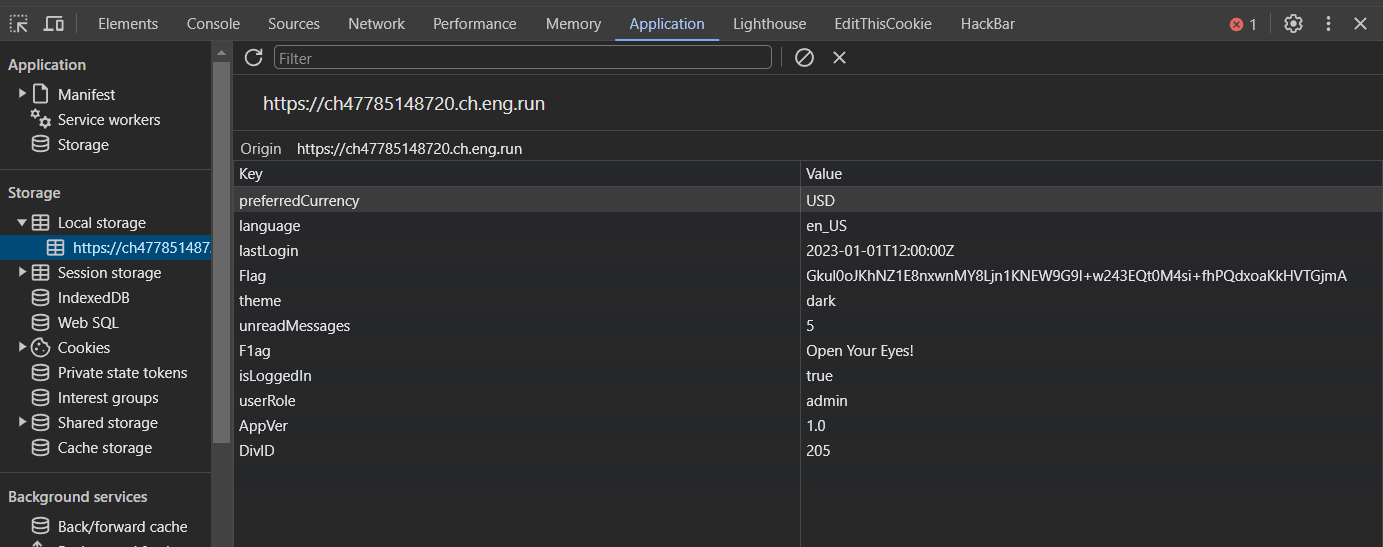Expand the Manifest tree item
This screenshot has width=1383, height=547.
click(x=23, y=94)
